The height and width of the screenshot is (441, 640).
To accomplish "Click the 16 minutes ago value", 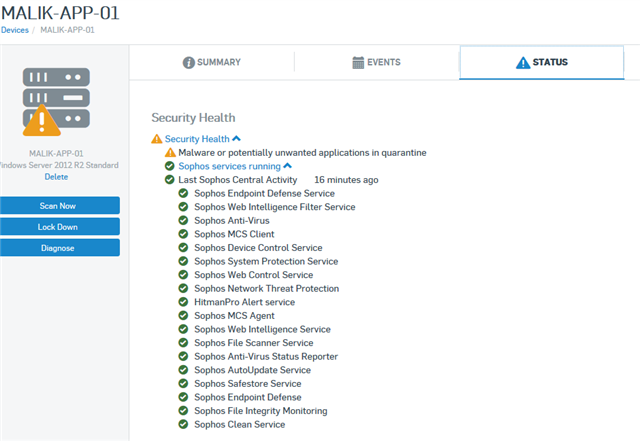I will (x=346, y=180).
